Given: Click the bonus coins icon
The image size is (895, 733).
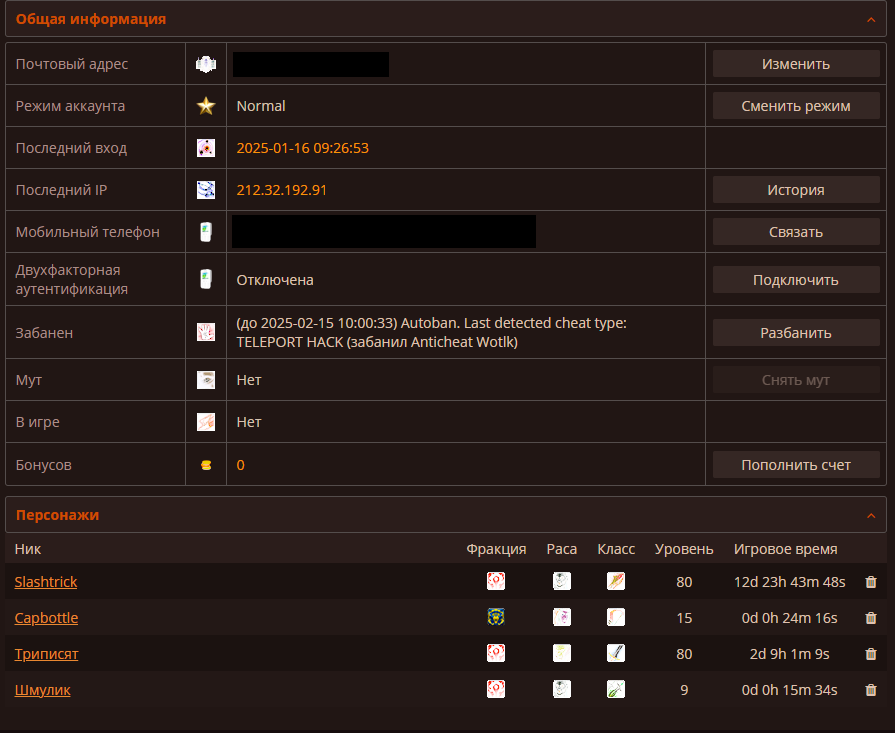Looking at the screenshot, I should tap(206, 465).
